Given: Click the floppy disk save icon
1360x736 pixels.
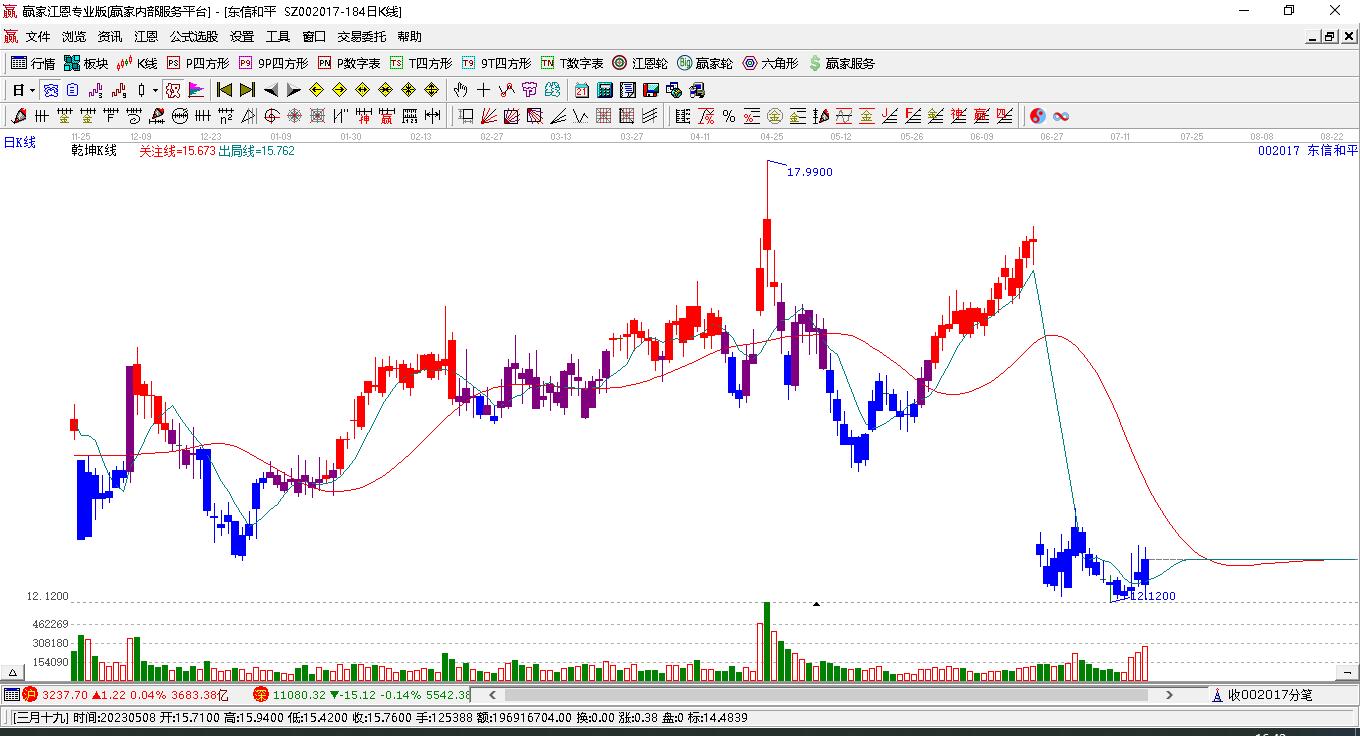Looking at the screenshot, I should [651, 90].
